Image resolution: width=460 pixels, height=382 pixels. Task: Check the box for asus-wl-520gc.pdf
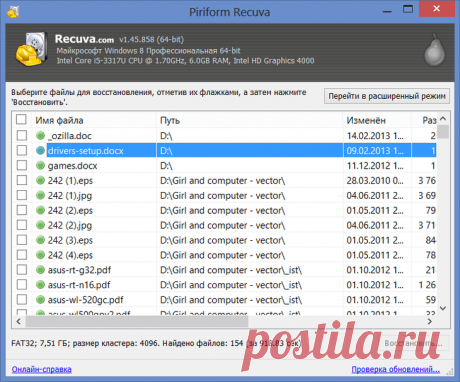pos(22,299)
